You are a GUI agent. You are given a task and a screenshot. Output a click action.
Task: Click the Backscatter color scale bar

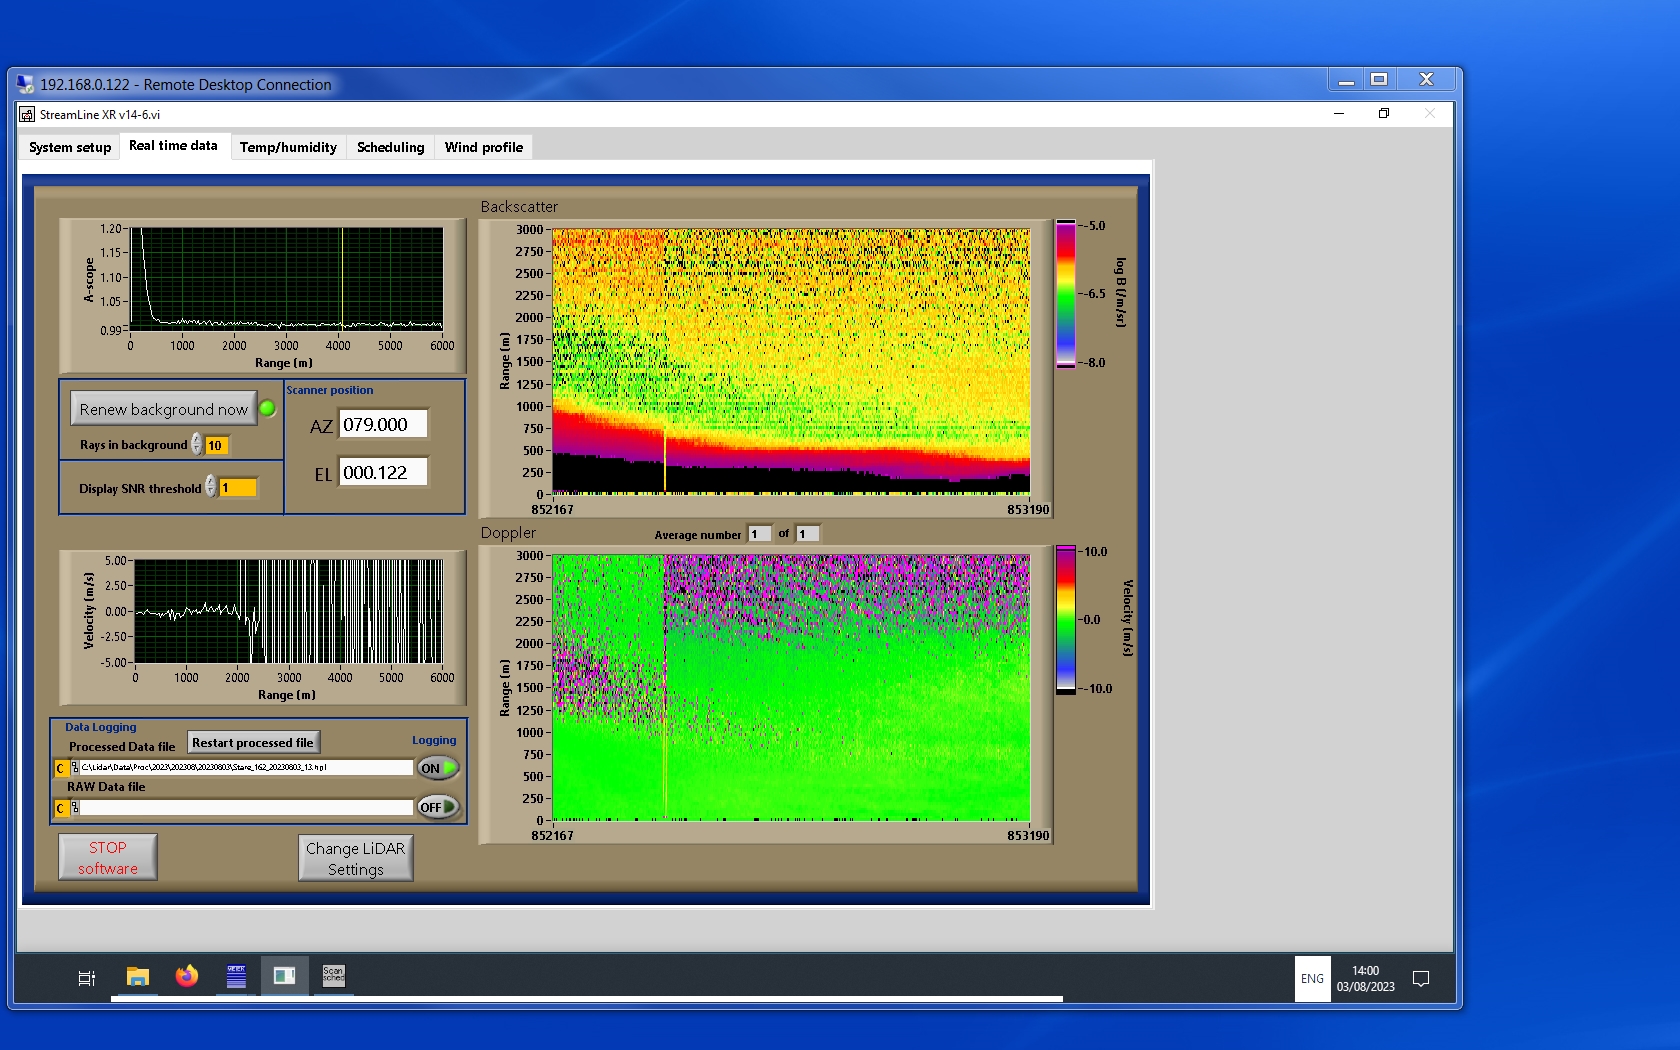[x=1066, y=294]
